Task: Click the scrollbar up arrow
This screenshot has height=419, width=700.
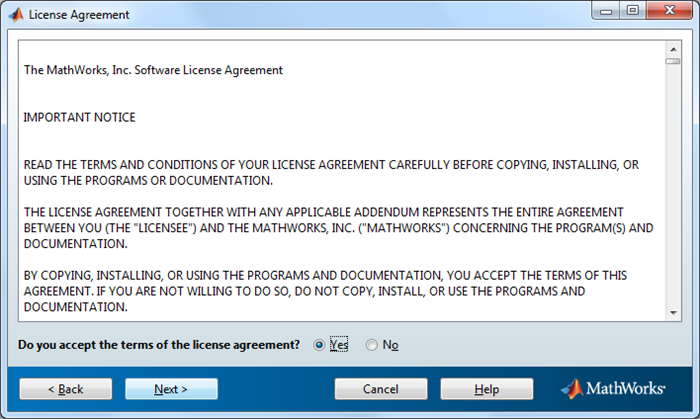Action: 673,45
